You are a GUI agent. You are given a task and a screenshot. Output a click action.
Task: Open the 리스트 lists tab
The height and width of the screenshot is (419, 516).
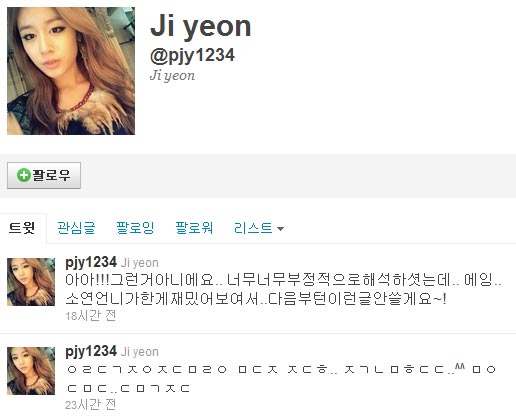tap(253, 228)
